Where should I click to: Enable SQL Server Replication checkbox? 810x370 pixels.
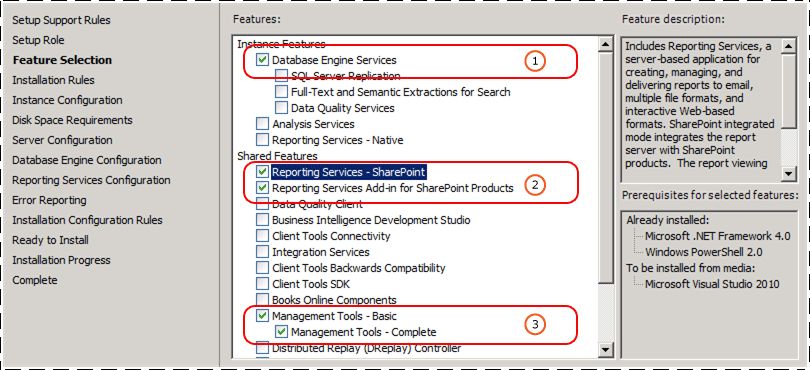[x=281, y=76]
